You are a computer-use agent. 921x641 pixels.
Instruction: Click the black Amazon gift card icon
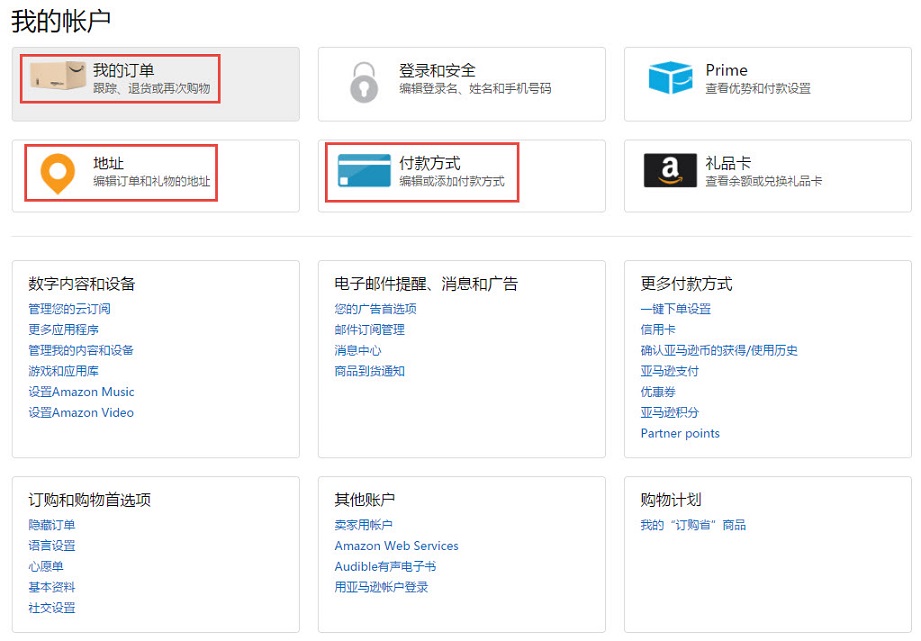(x=670, y=170)
